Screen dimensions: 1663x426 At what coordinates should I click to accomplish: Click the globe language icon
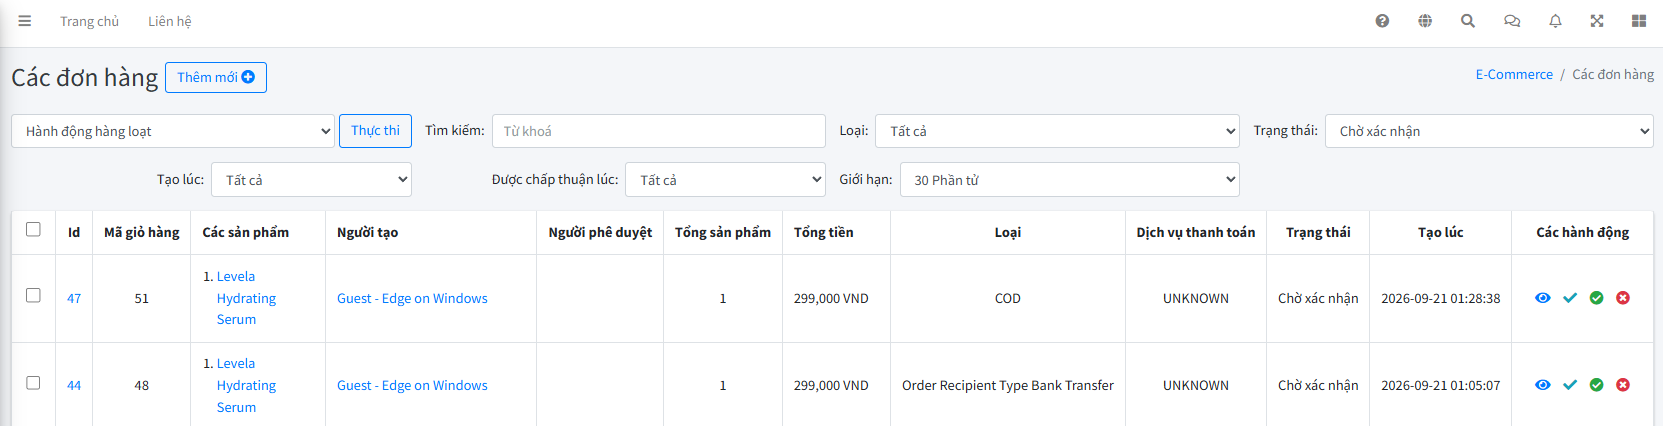(x=1425, y=21)
